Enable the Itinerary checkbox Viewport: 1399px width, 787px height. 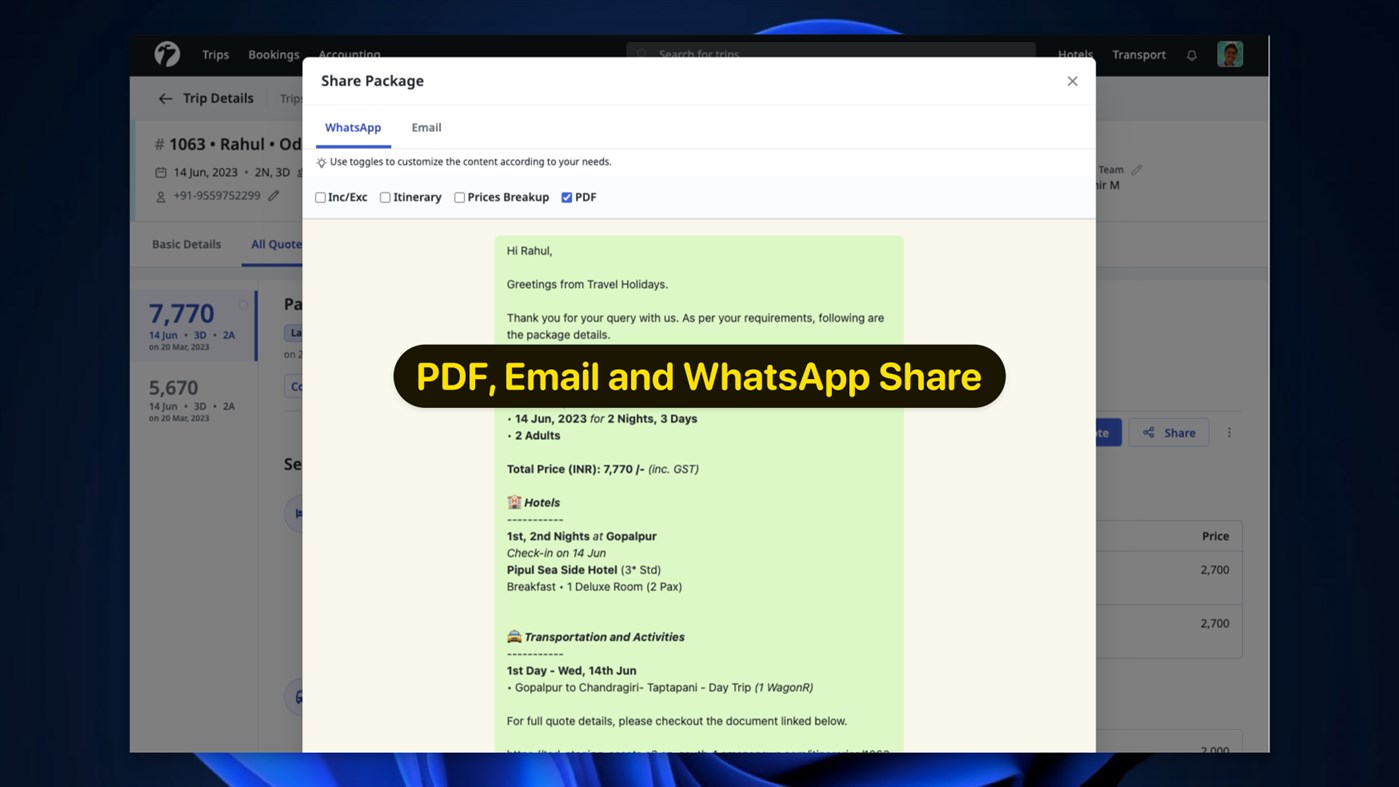coord(385,198)
